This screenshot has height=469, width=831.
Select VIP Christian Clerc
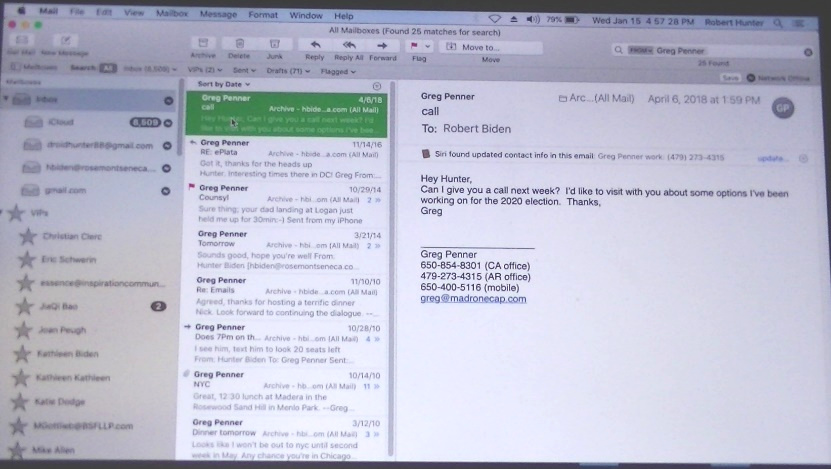72,236
